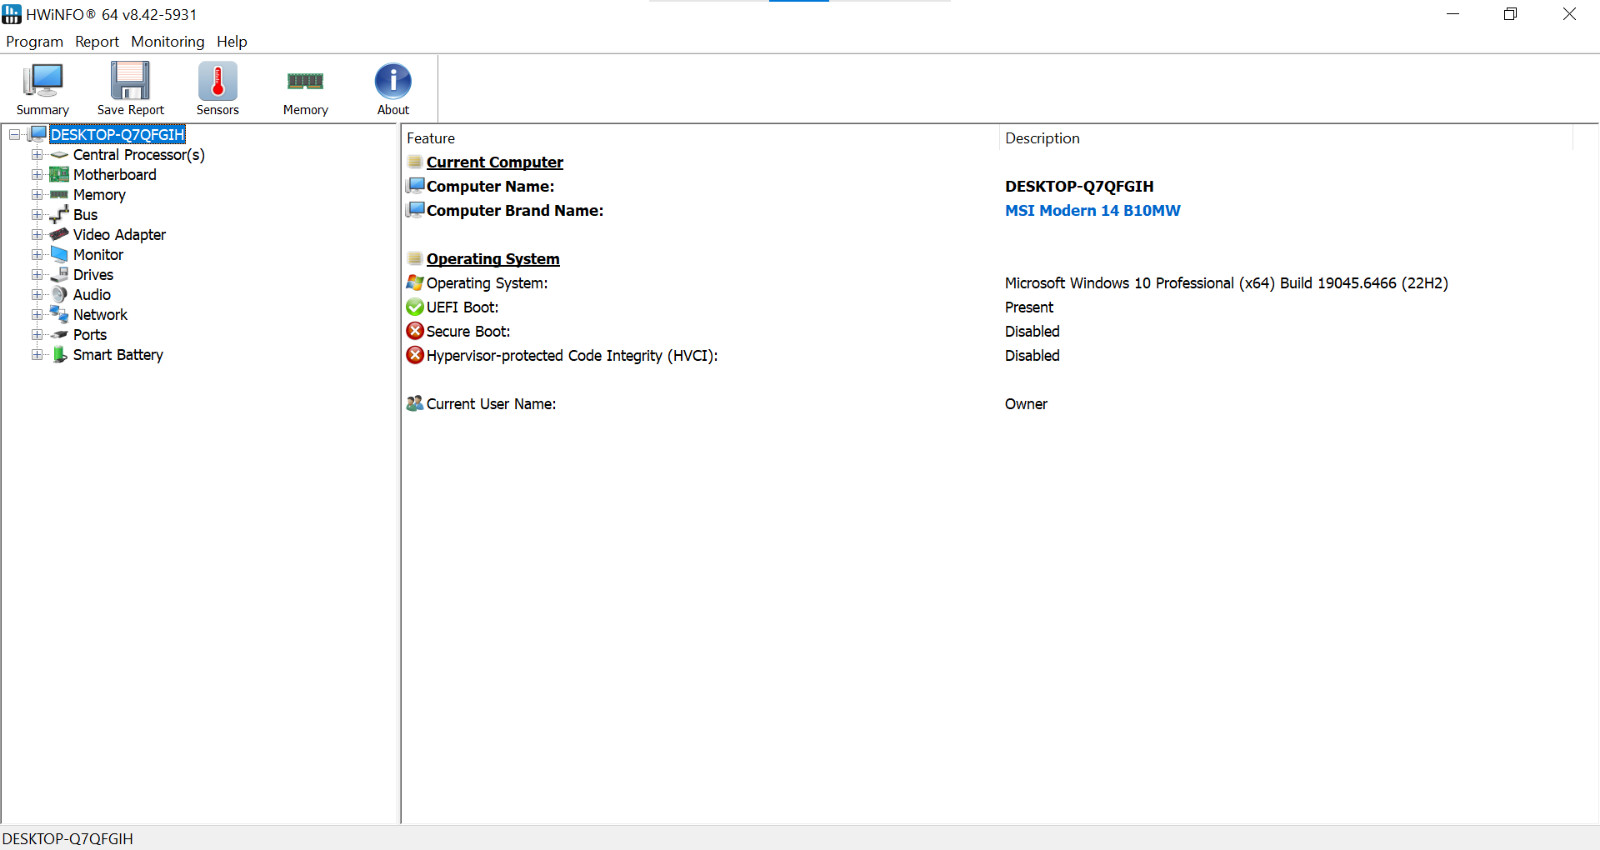1600x850 pixels.
Task: Select the Network tree label
Action: pyautogui.click(x=100, y=315)
